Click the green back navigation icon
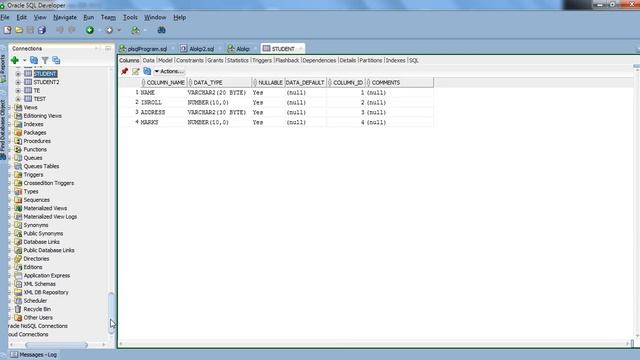This screenshot has width=640, height=360. [90, 30]
